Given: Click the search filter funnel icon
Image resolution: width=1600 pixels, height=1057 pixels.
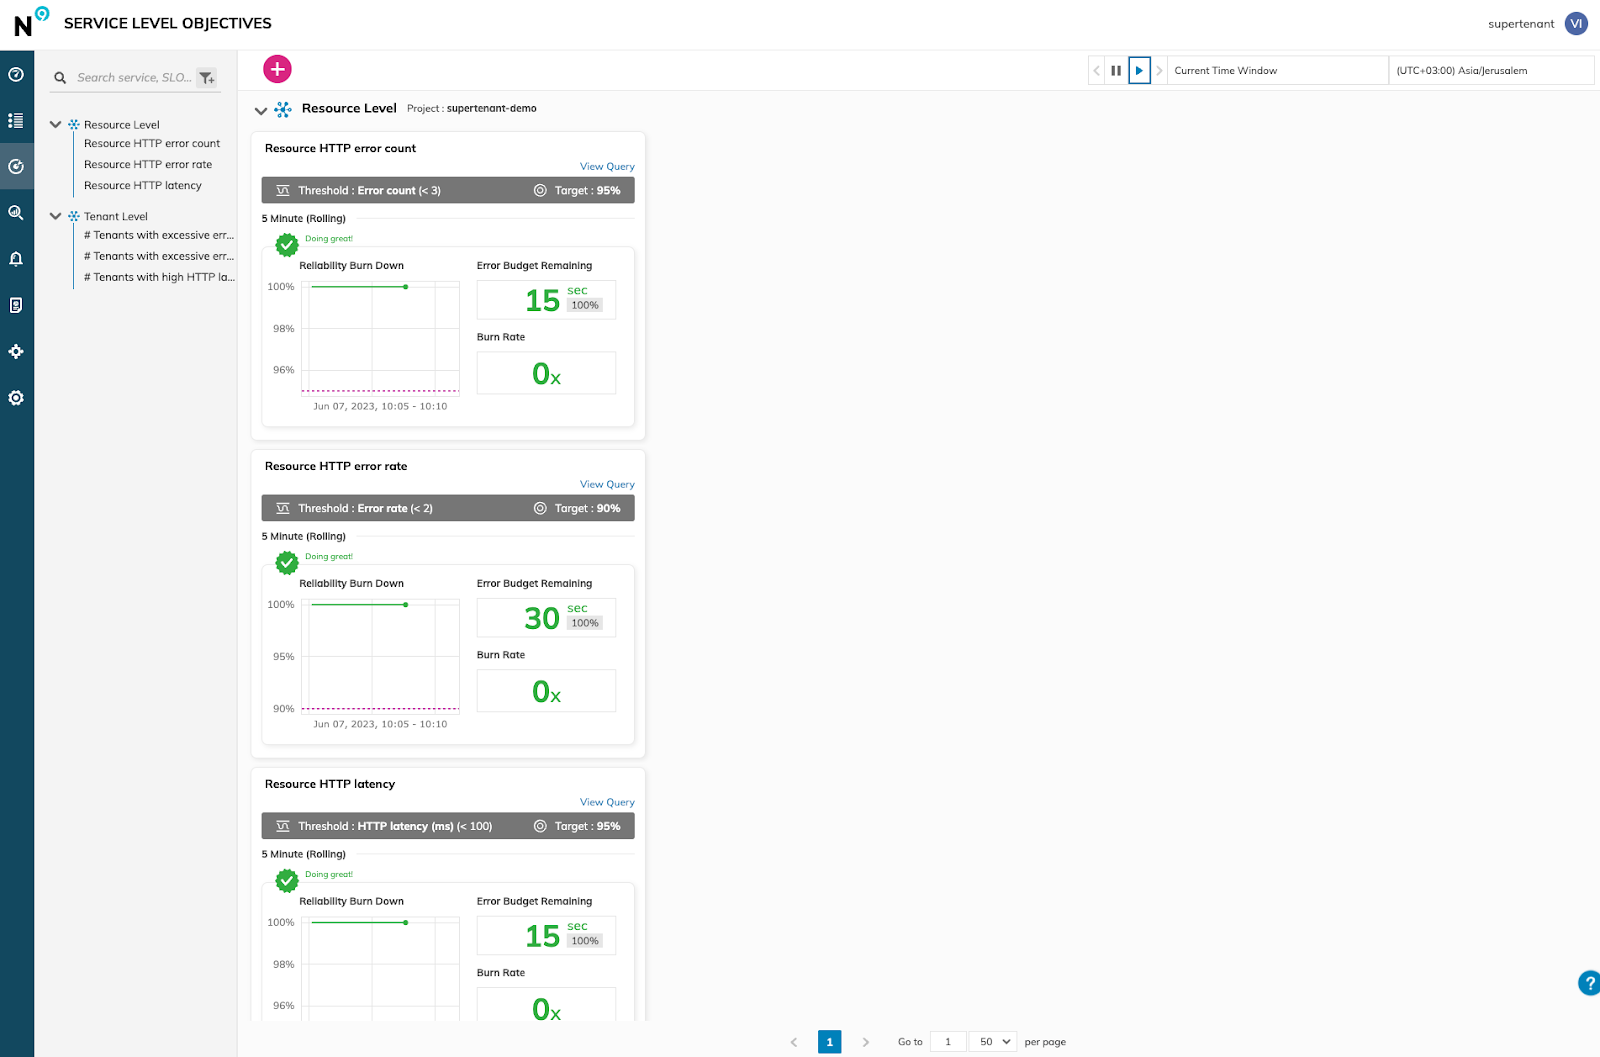Looking at the screenshot, I should click(207, 78).
